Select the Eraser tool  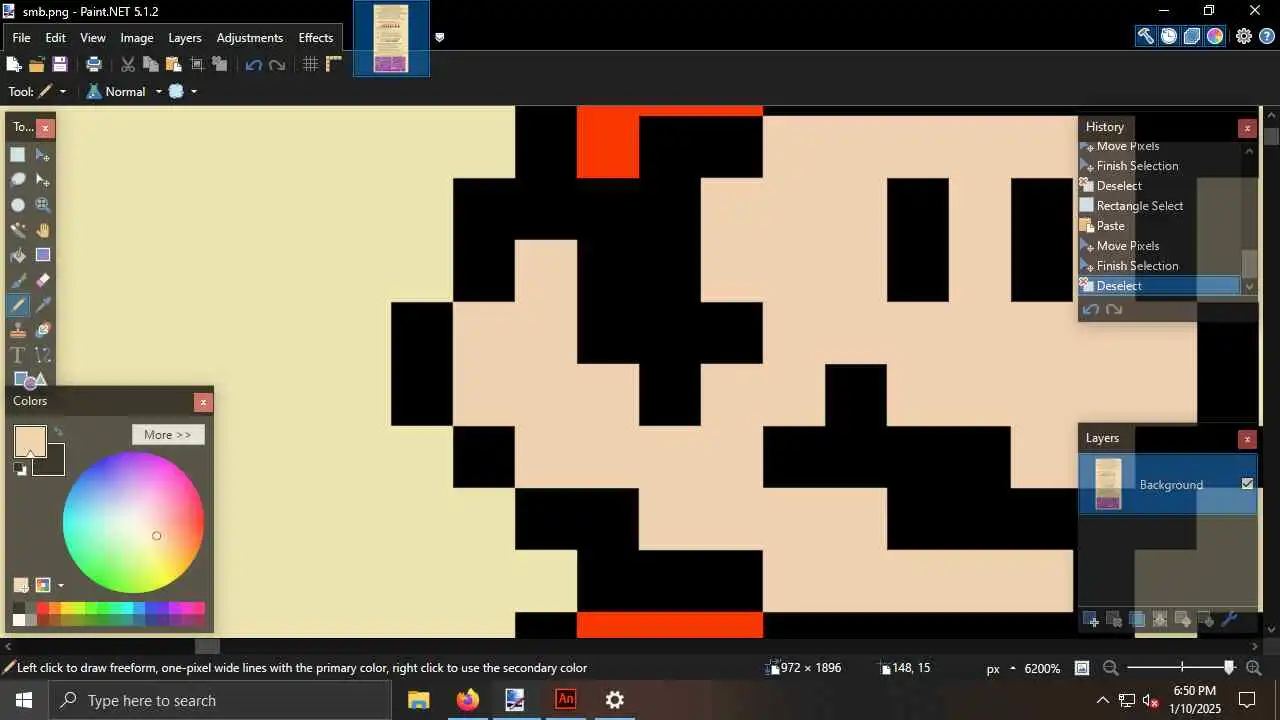coord(43,280)
